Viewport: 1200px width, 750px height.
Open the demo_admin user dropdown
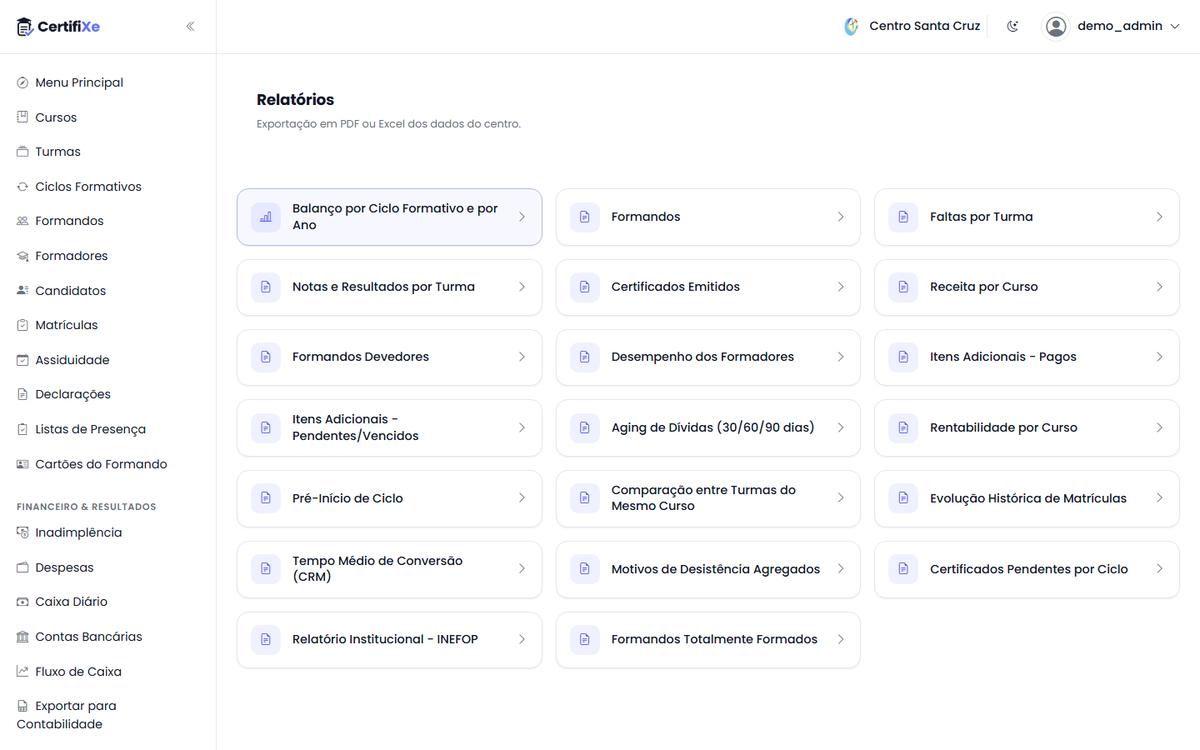(x=1113, y=26)
